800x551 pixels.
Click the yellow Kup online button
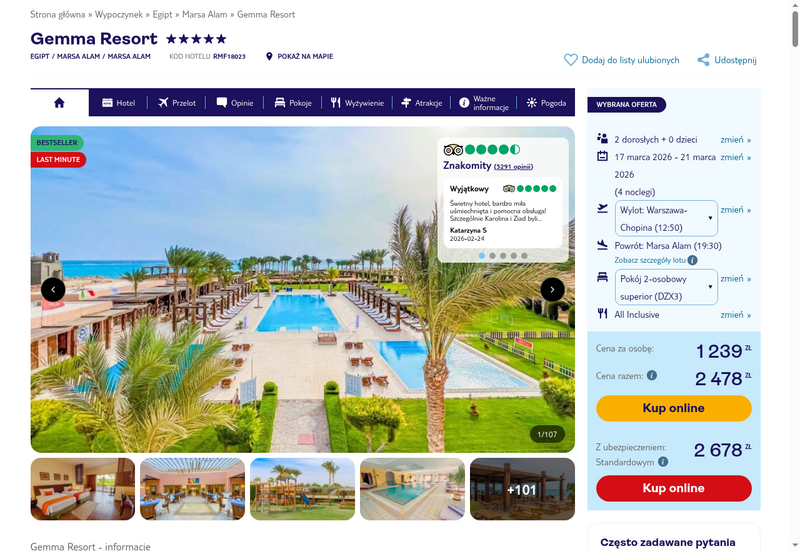point(673,408)
